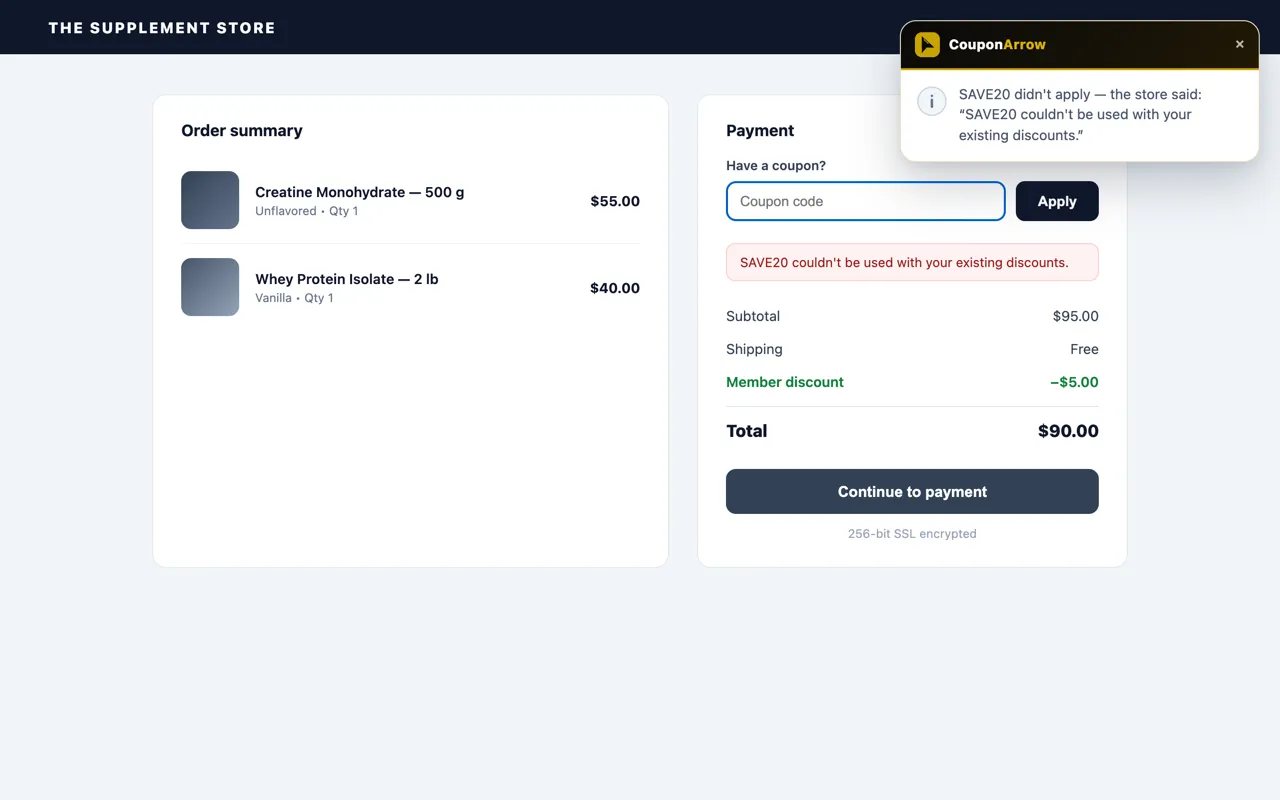Image resolution: width=1280 pixels, height=800 pixels.
Task: Click the Have a coupon? label
Action: click(776, 165)
